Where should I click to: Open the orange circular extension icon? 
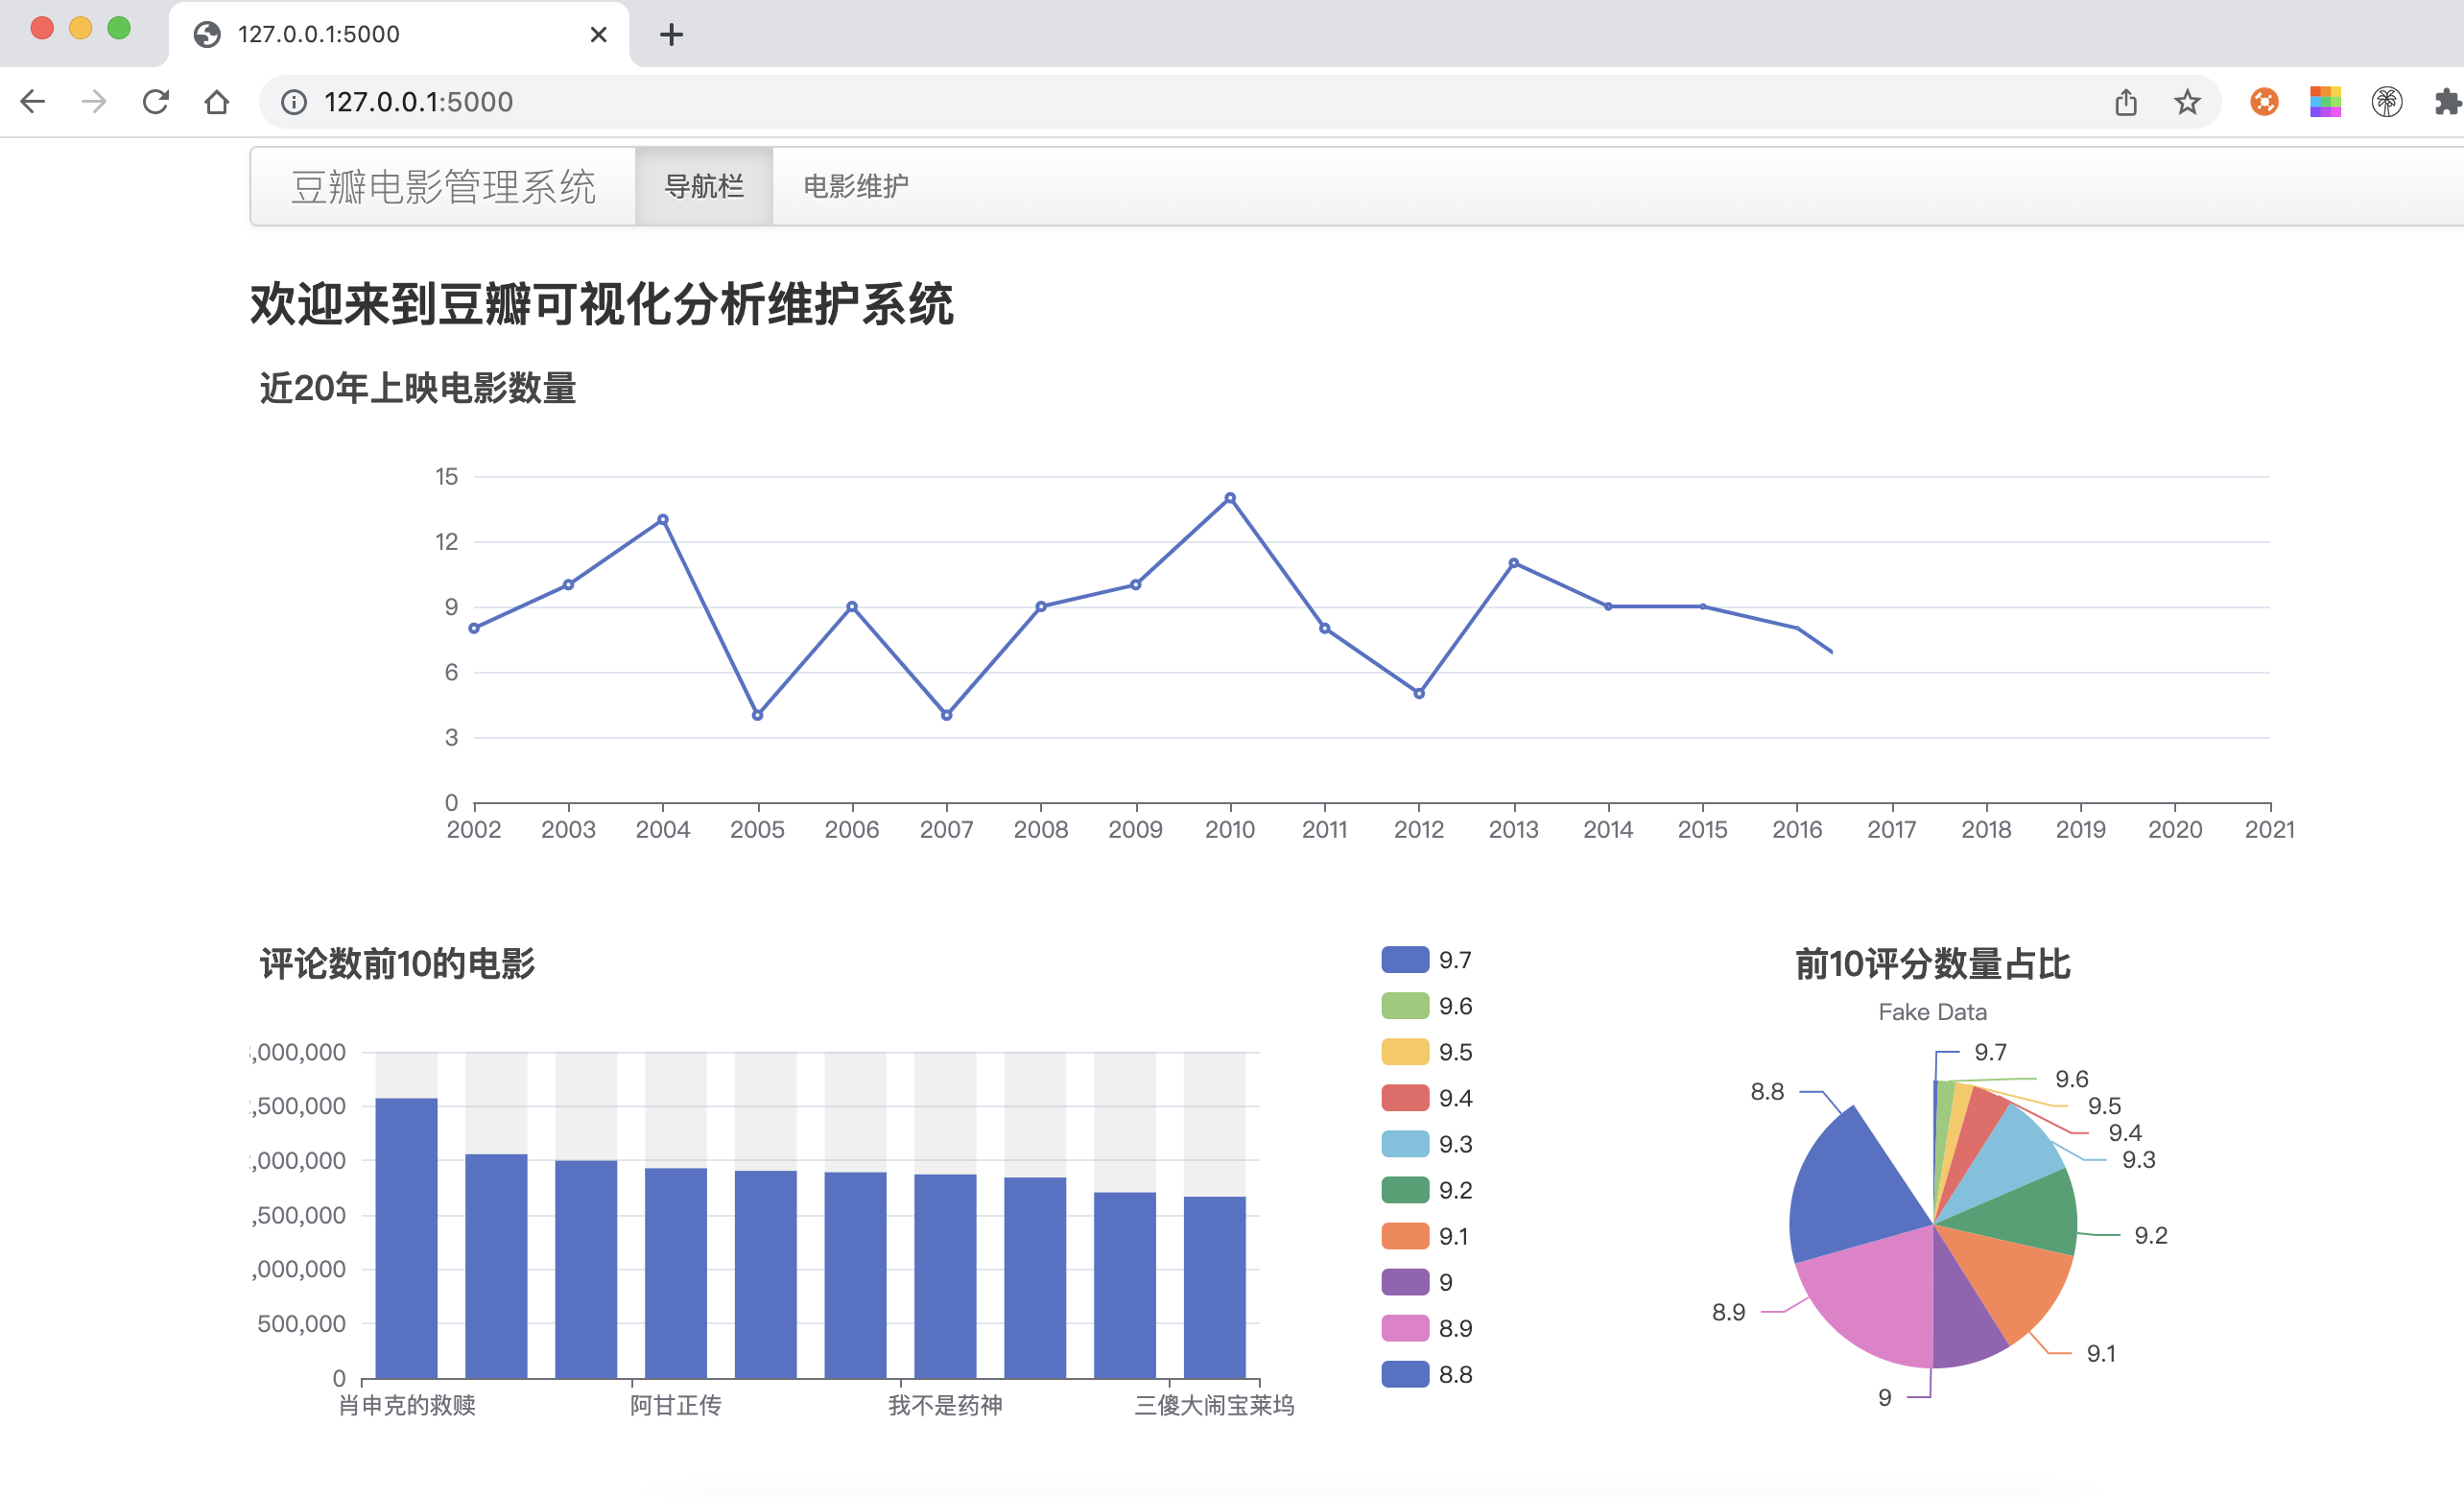pos(2264,102)
